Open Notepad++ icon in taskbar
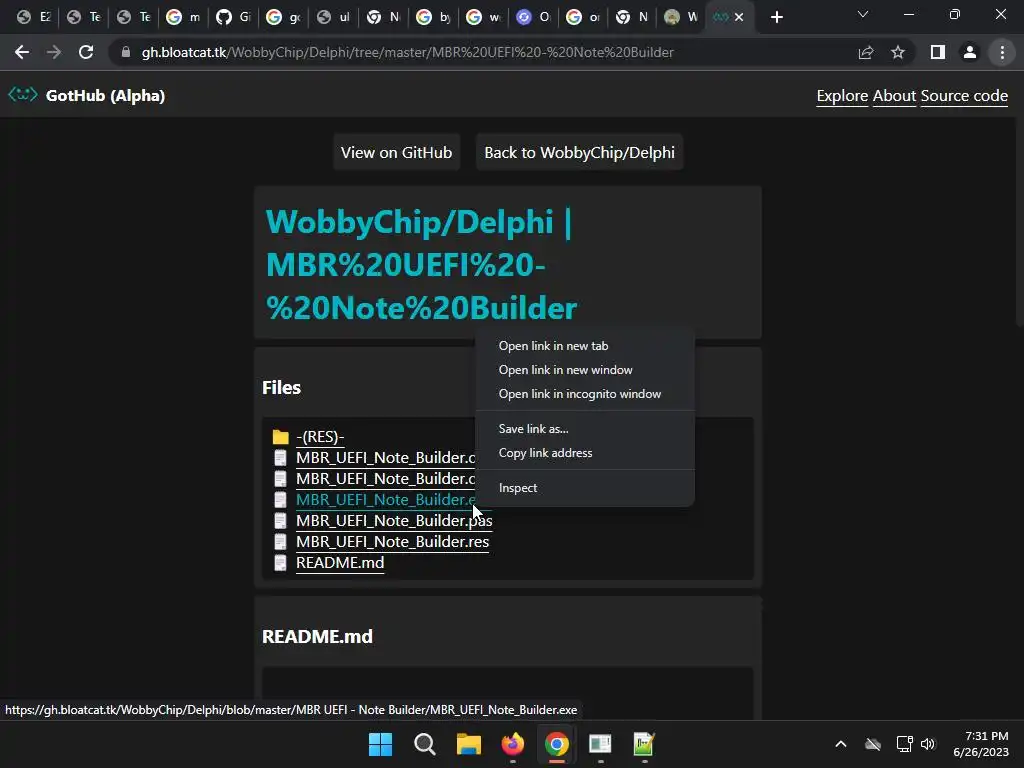 coord(644,744)
